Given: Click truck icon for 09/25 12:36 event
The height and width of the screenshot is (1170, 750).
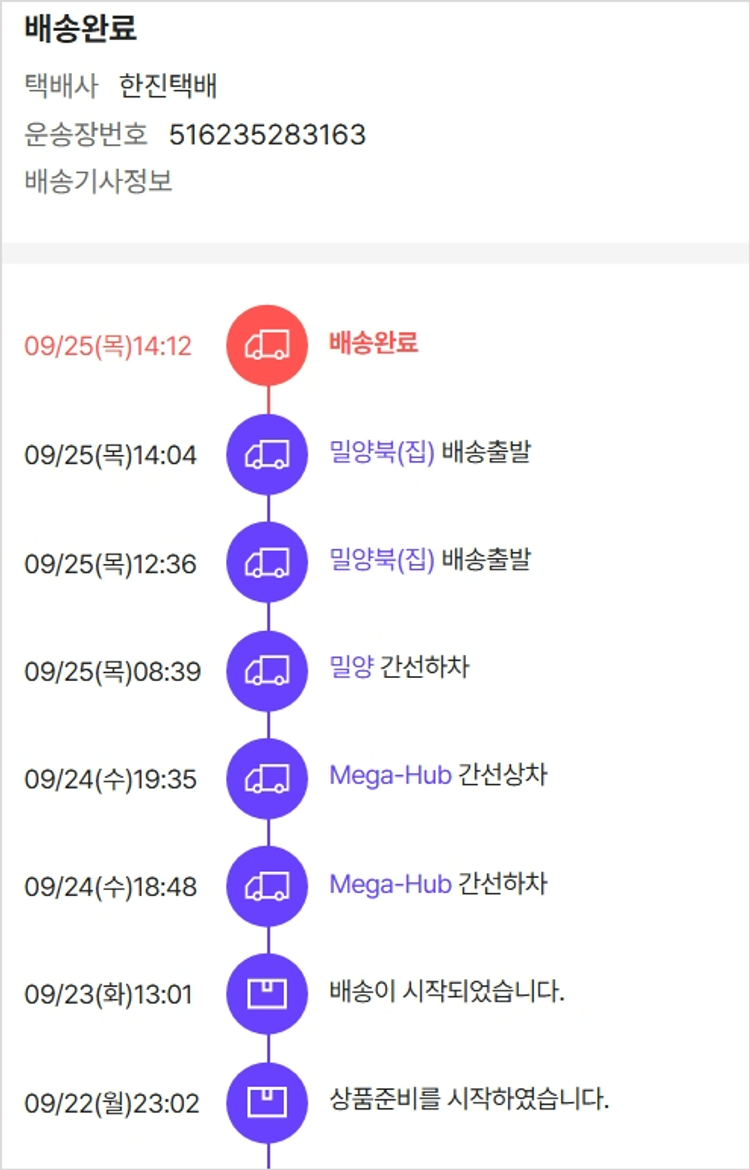Looking at the screenshot, I should point(267,562).
